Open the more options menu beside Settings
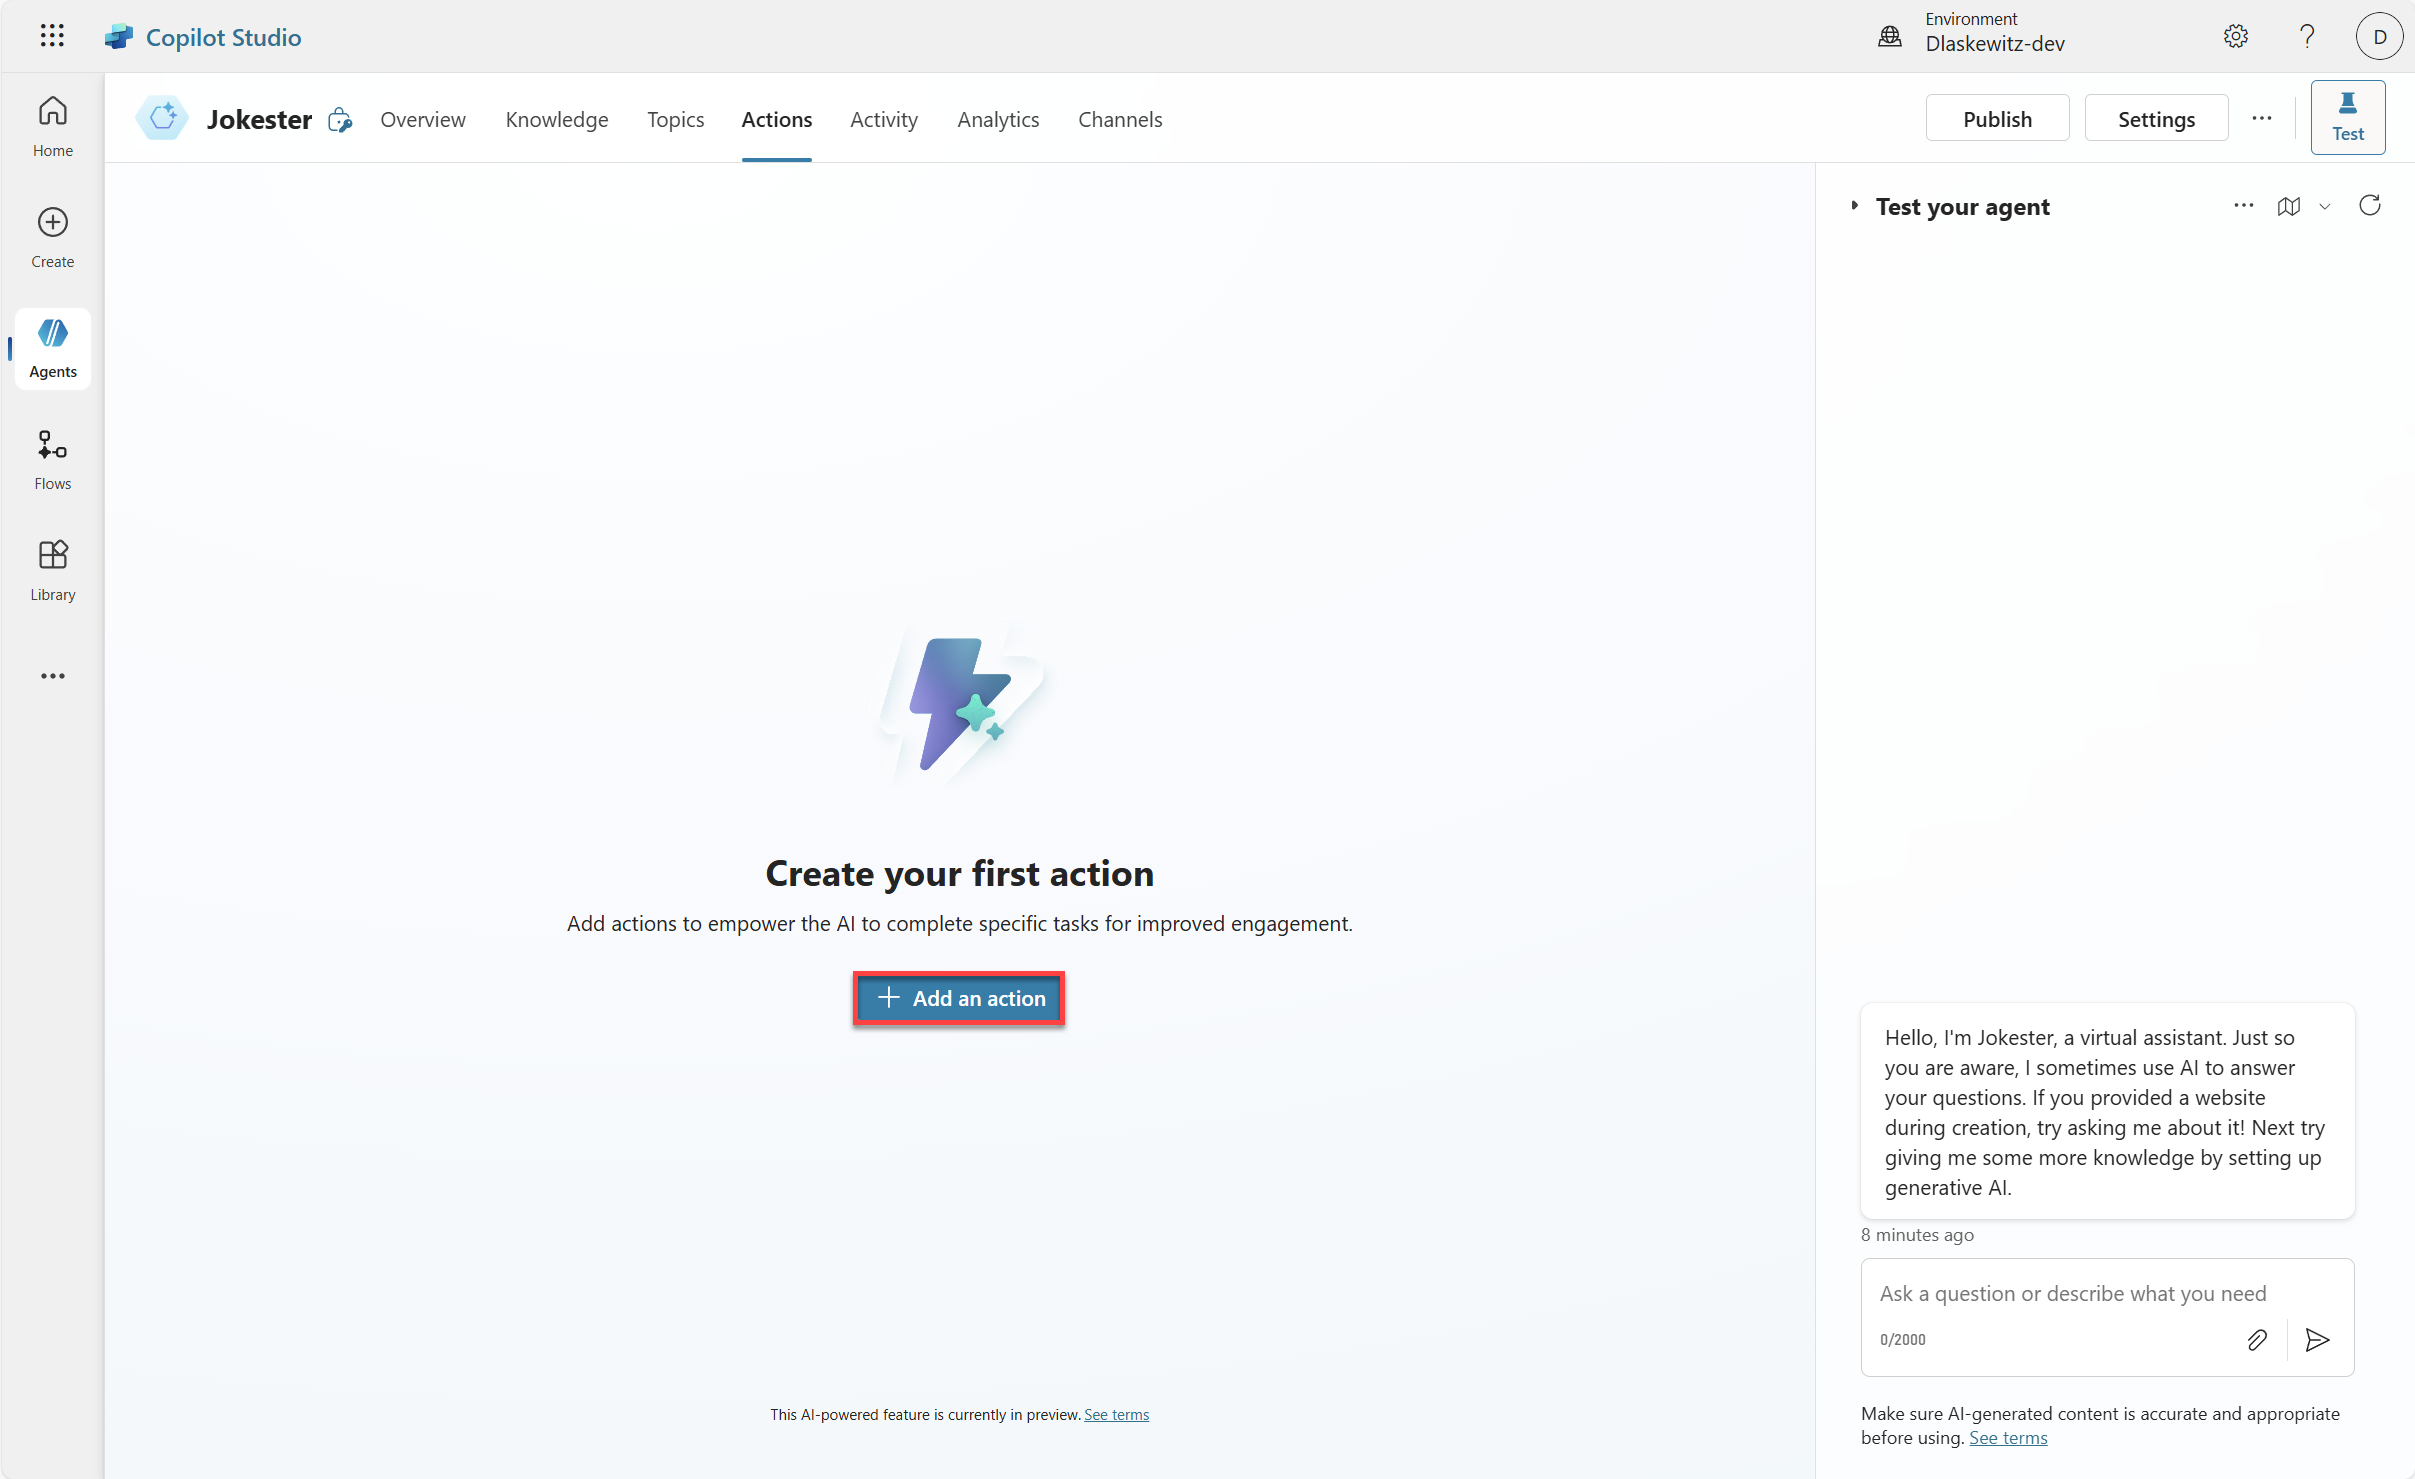The width and height of the screenshot is (2415, 1479). pyautogui.click(x=2261, y=118)
